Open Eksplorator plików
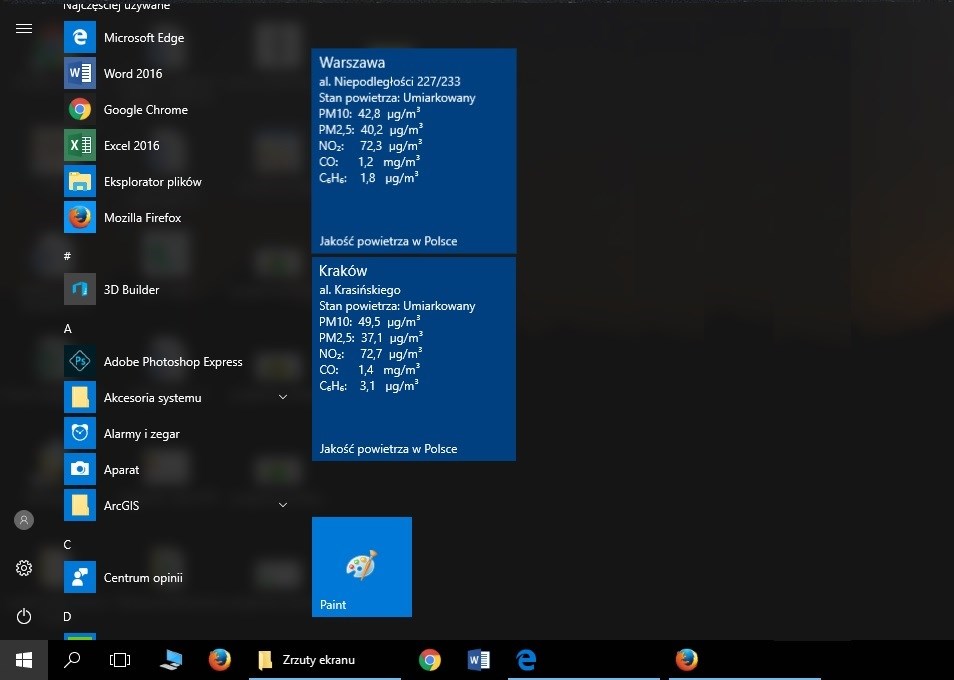Viewport: 954px width, 680px height. pos(176,181)
